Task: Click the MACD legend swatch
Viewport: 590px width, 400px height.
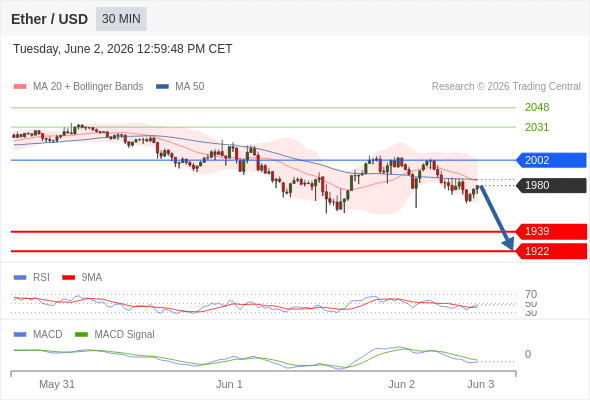Action: pos(20,335)
